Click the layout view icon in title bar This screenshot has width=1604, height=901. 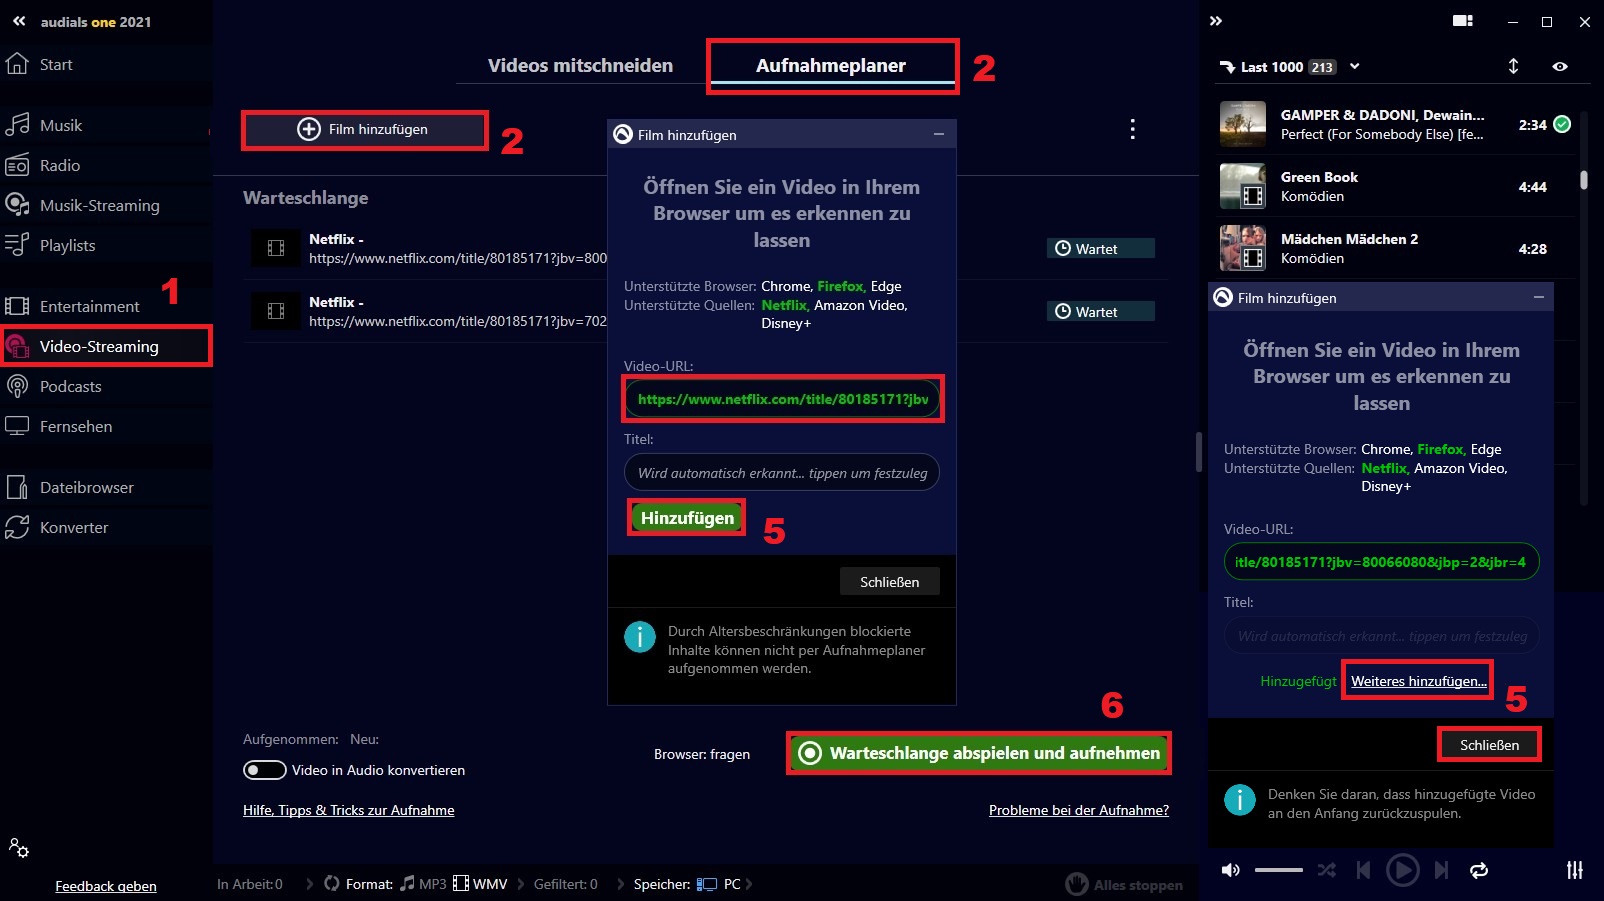pyautogui.click(x=1463, y=21)
